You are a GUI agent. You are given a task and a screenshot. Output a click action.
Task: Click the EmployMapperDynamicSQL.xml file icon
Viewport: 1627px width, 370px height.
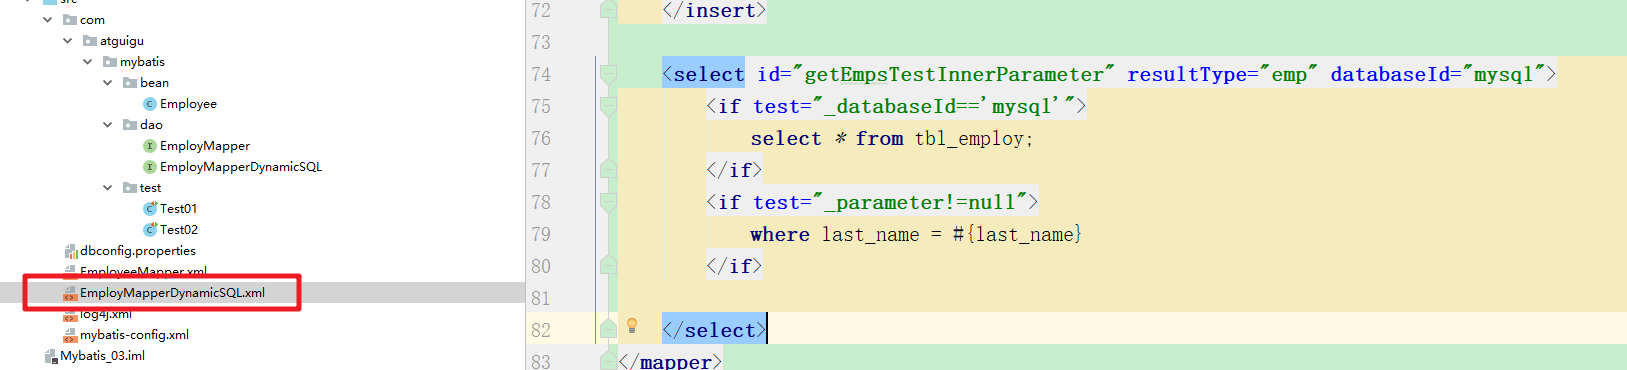[x=70, y=293]
